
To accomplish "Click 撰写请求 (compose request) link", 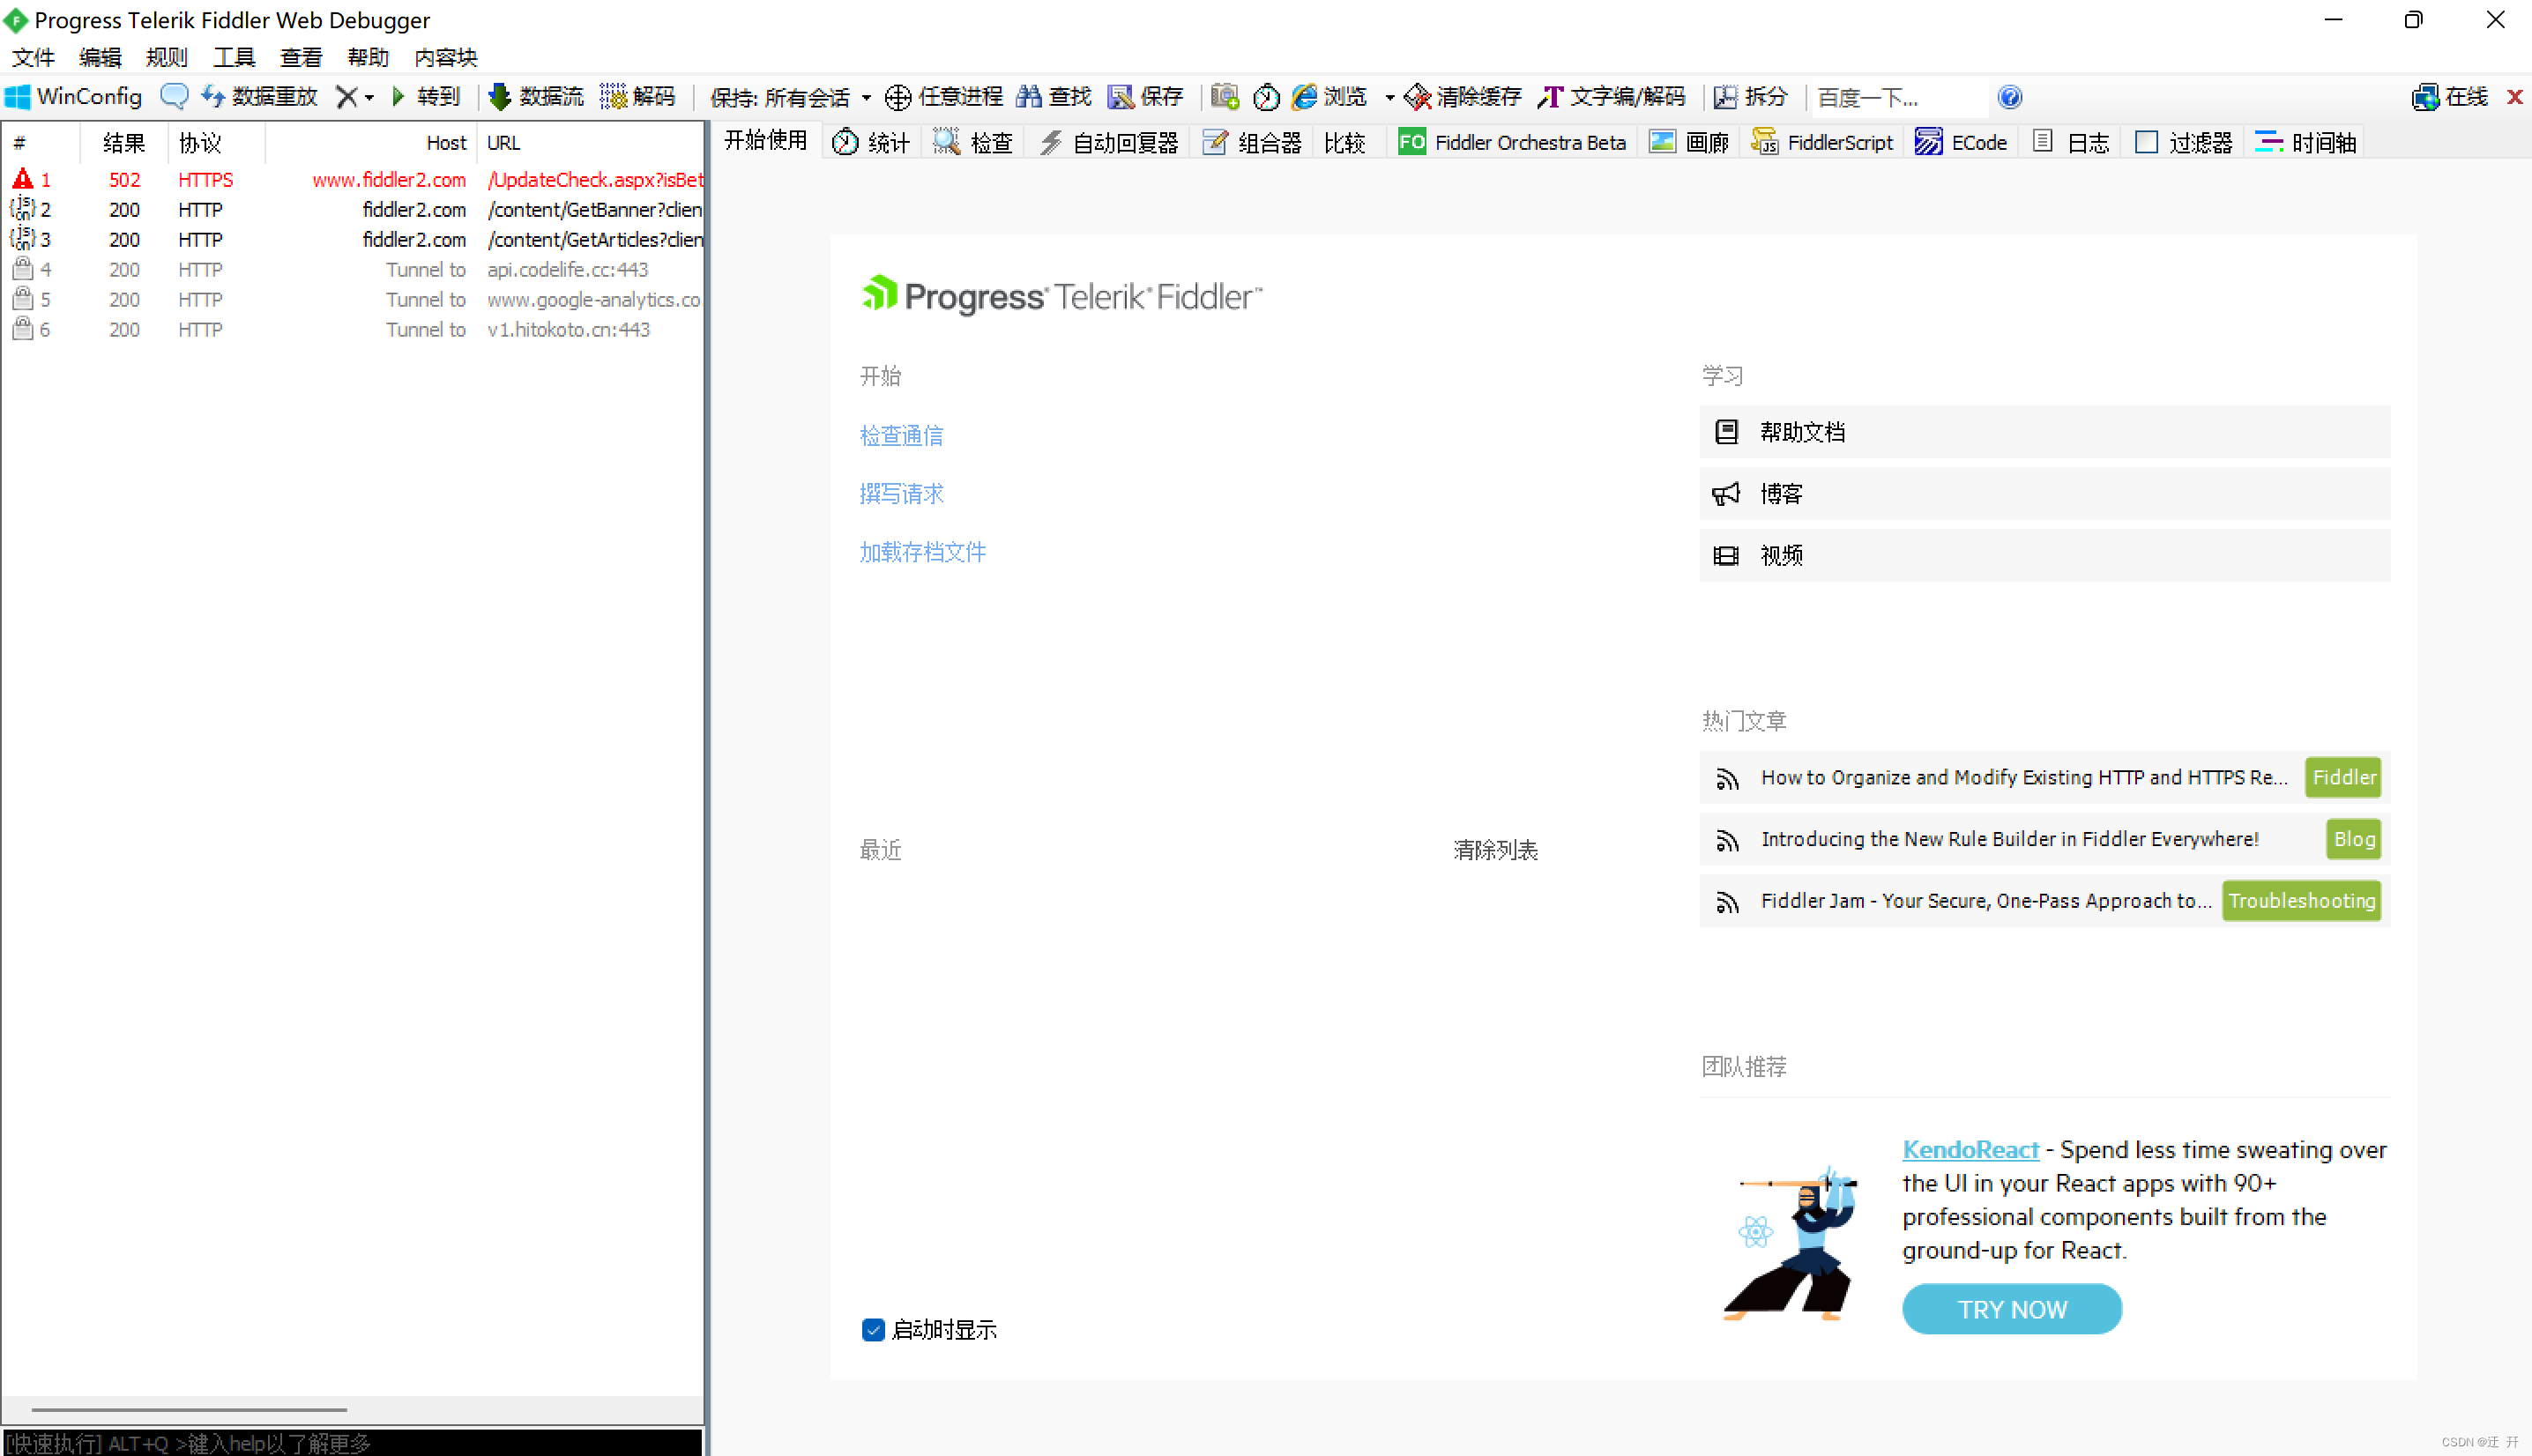I will click(901, 494).
